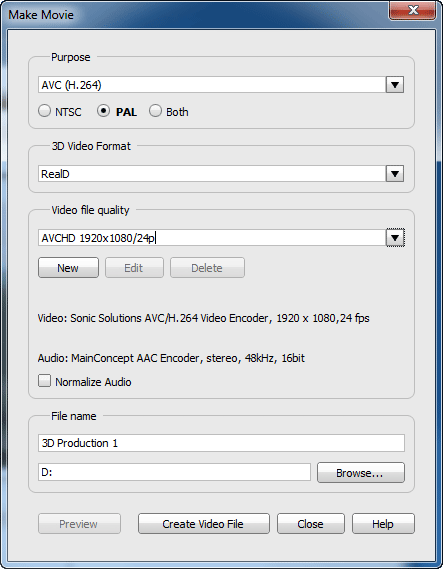The width and height of the screenshot is (443, 569).
Task: Click the AVC (H.264) purpose combo box
Action: pyautogui.click(x=212, y=85)
